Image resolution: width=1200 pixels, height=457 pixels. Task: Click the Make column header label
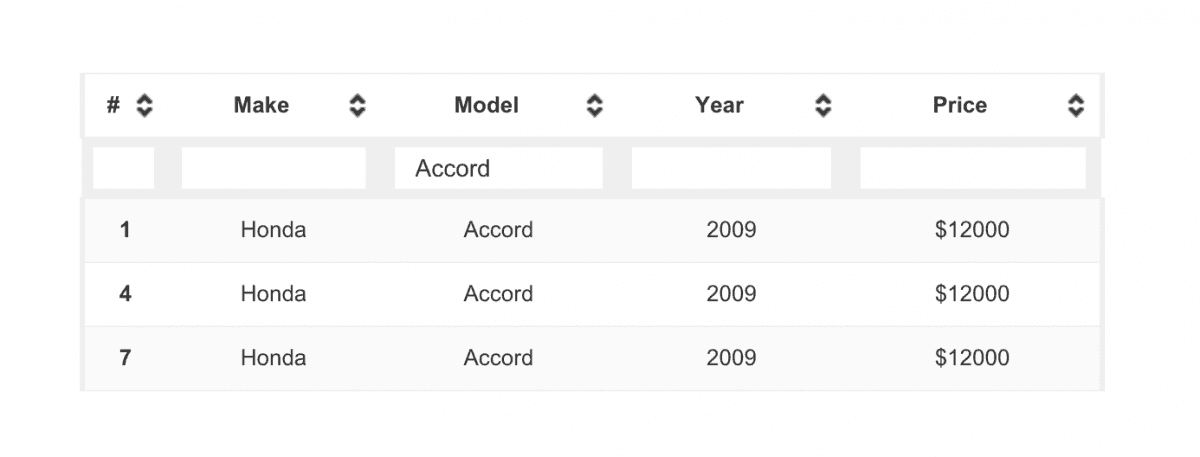click(261, 105)
